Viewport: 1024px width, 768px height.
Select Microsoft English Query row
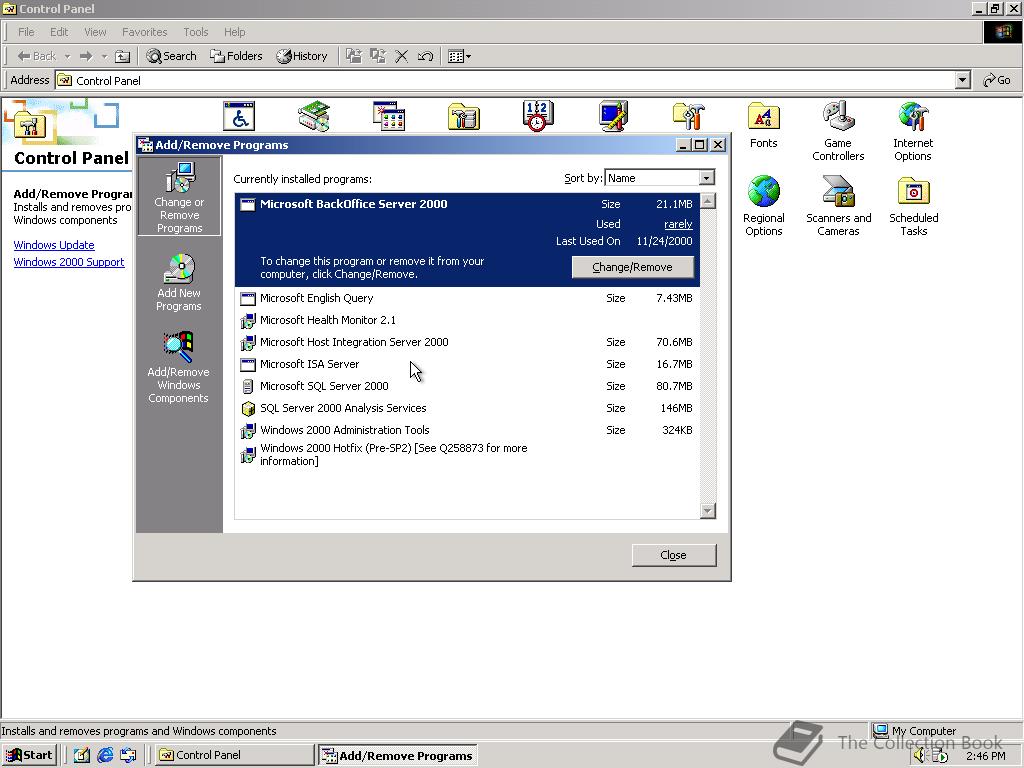coord(467,298)
